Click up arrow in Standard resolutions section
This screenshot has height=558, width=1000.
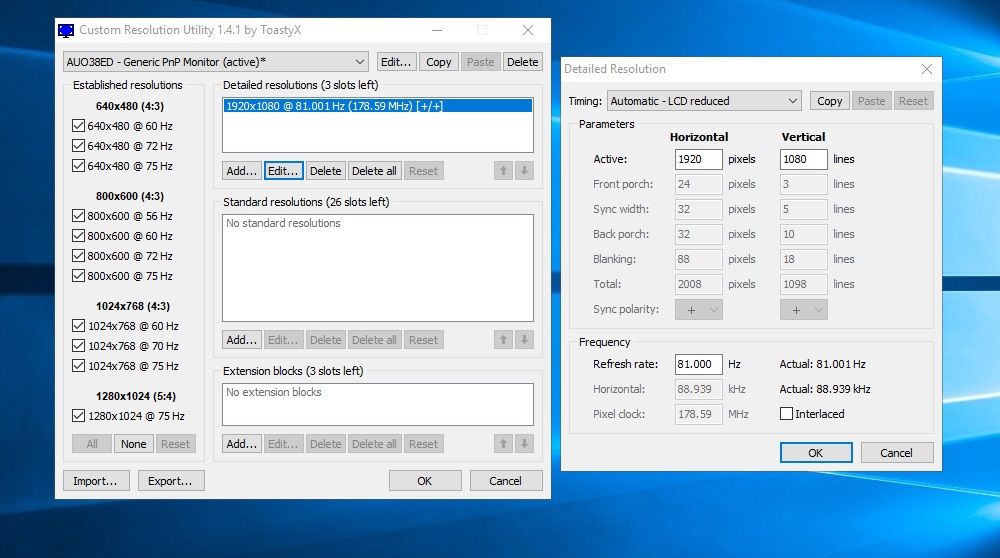[x=503, y=340]
